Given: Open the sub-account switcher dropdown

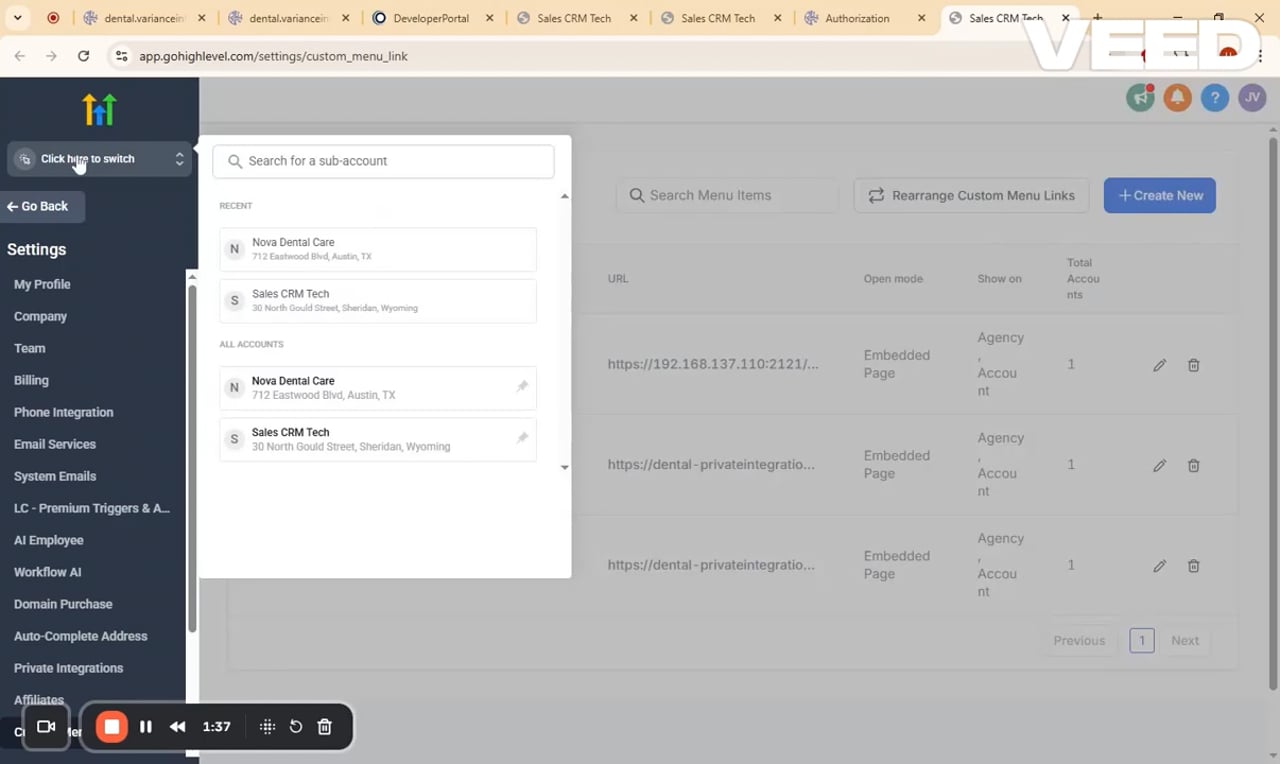Looking at the screenshot, I should tap(99, 159).
